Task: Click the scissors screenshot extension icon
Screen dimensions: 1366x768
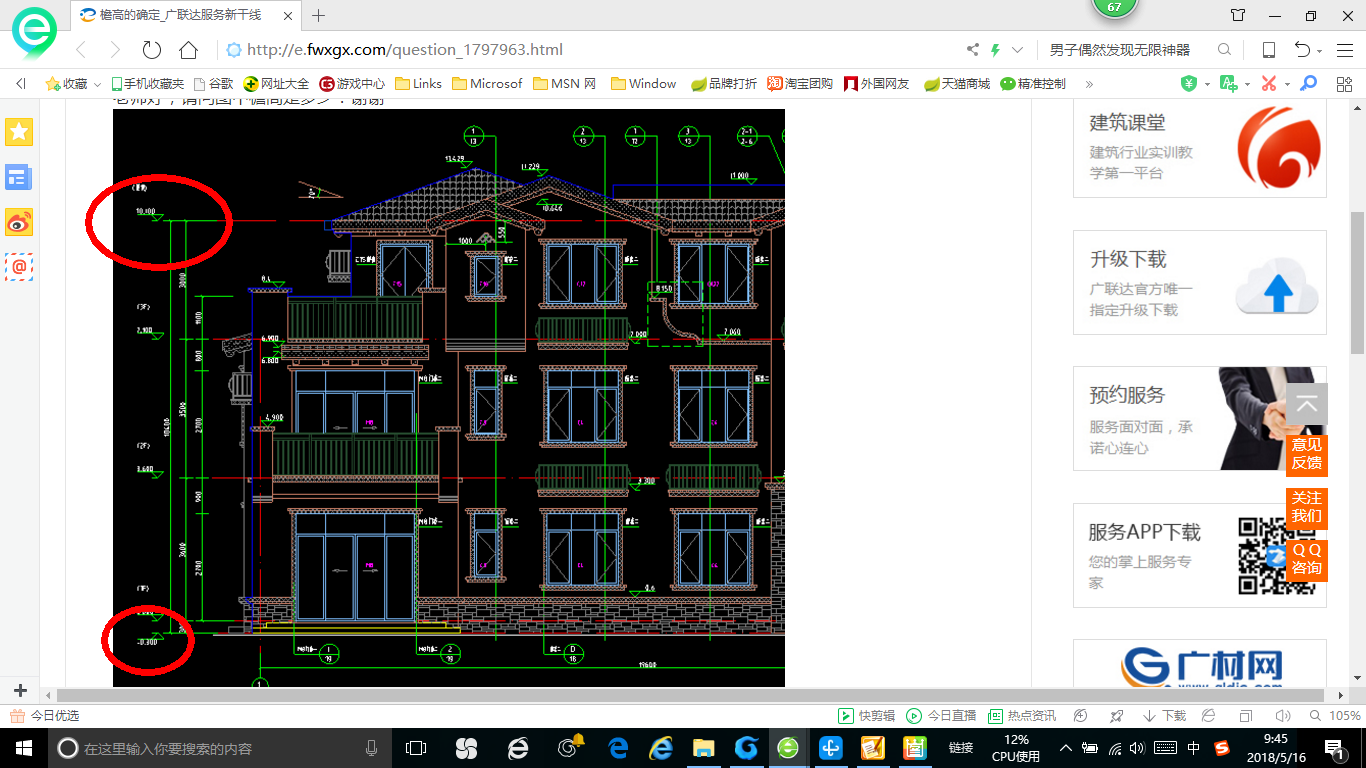Action: tap(1269, 84)
